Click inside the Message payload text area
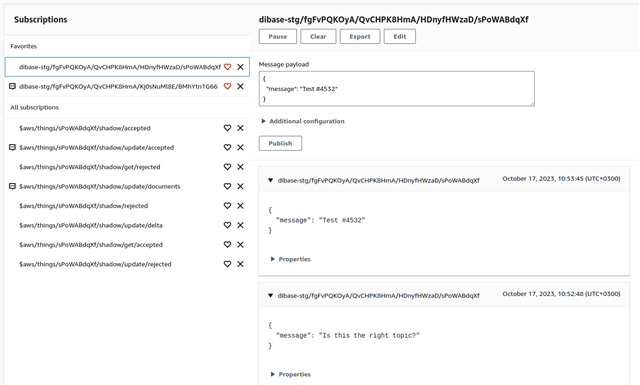Image resolution: width=640 pixels, height=385 pixels. point(397,89)
